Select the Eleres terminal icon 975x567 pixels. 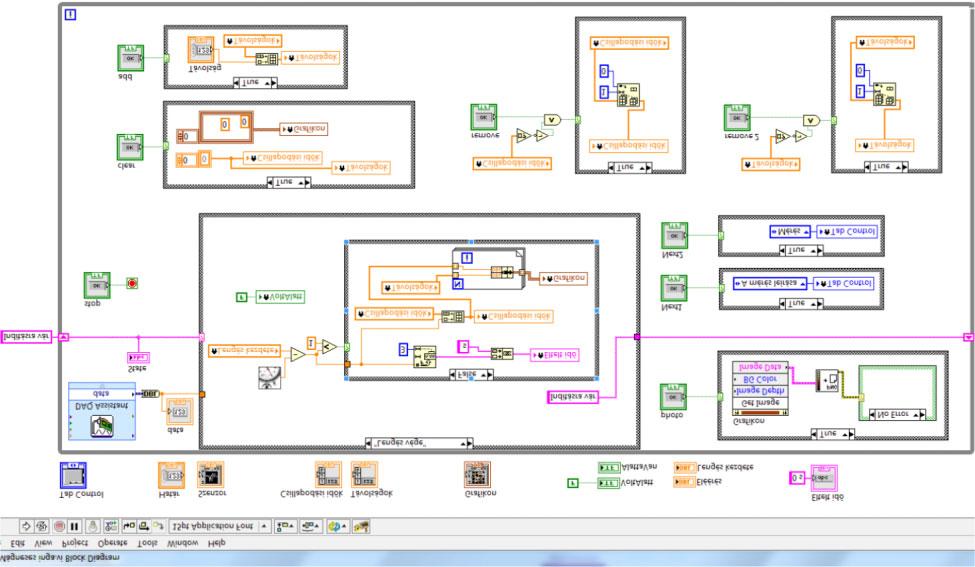coord(685,482)
